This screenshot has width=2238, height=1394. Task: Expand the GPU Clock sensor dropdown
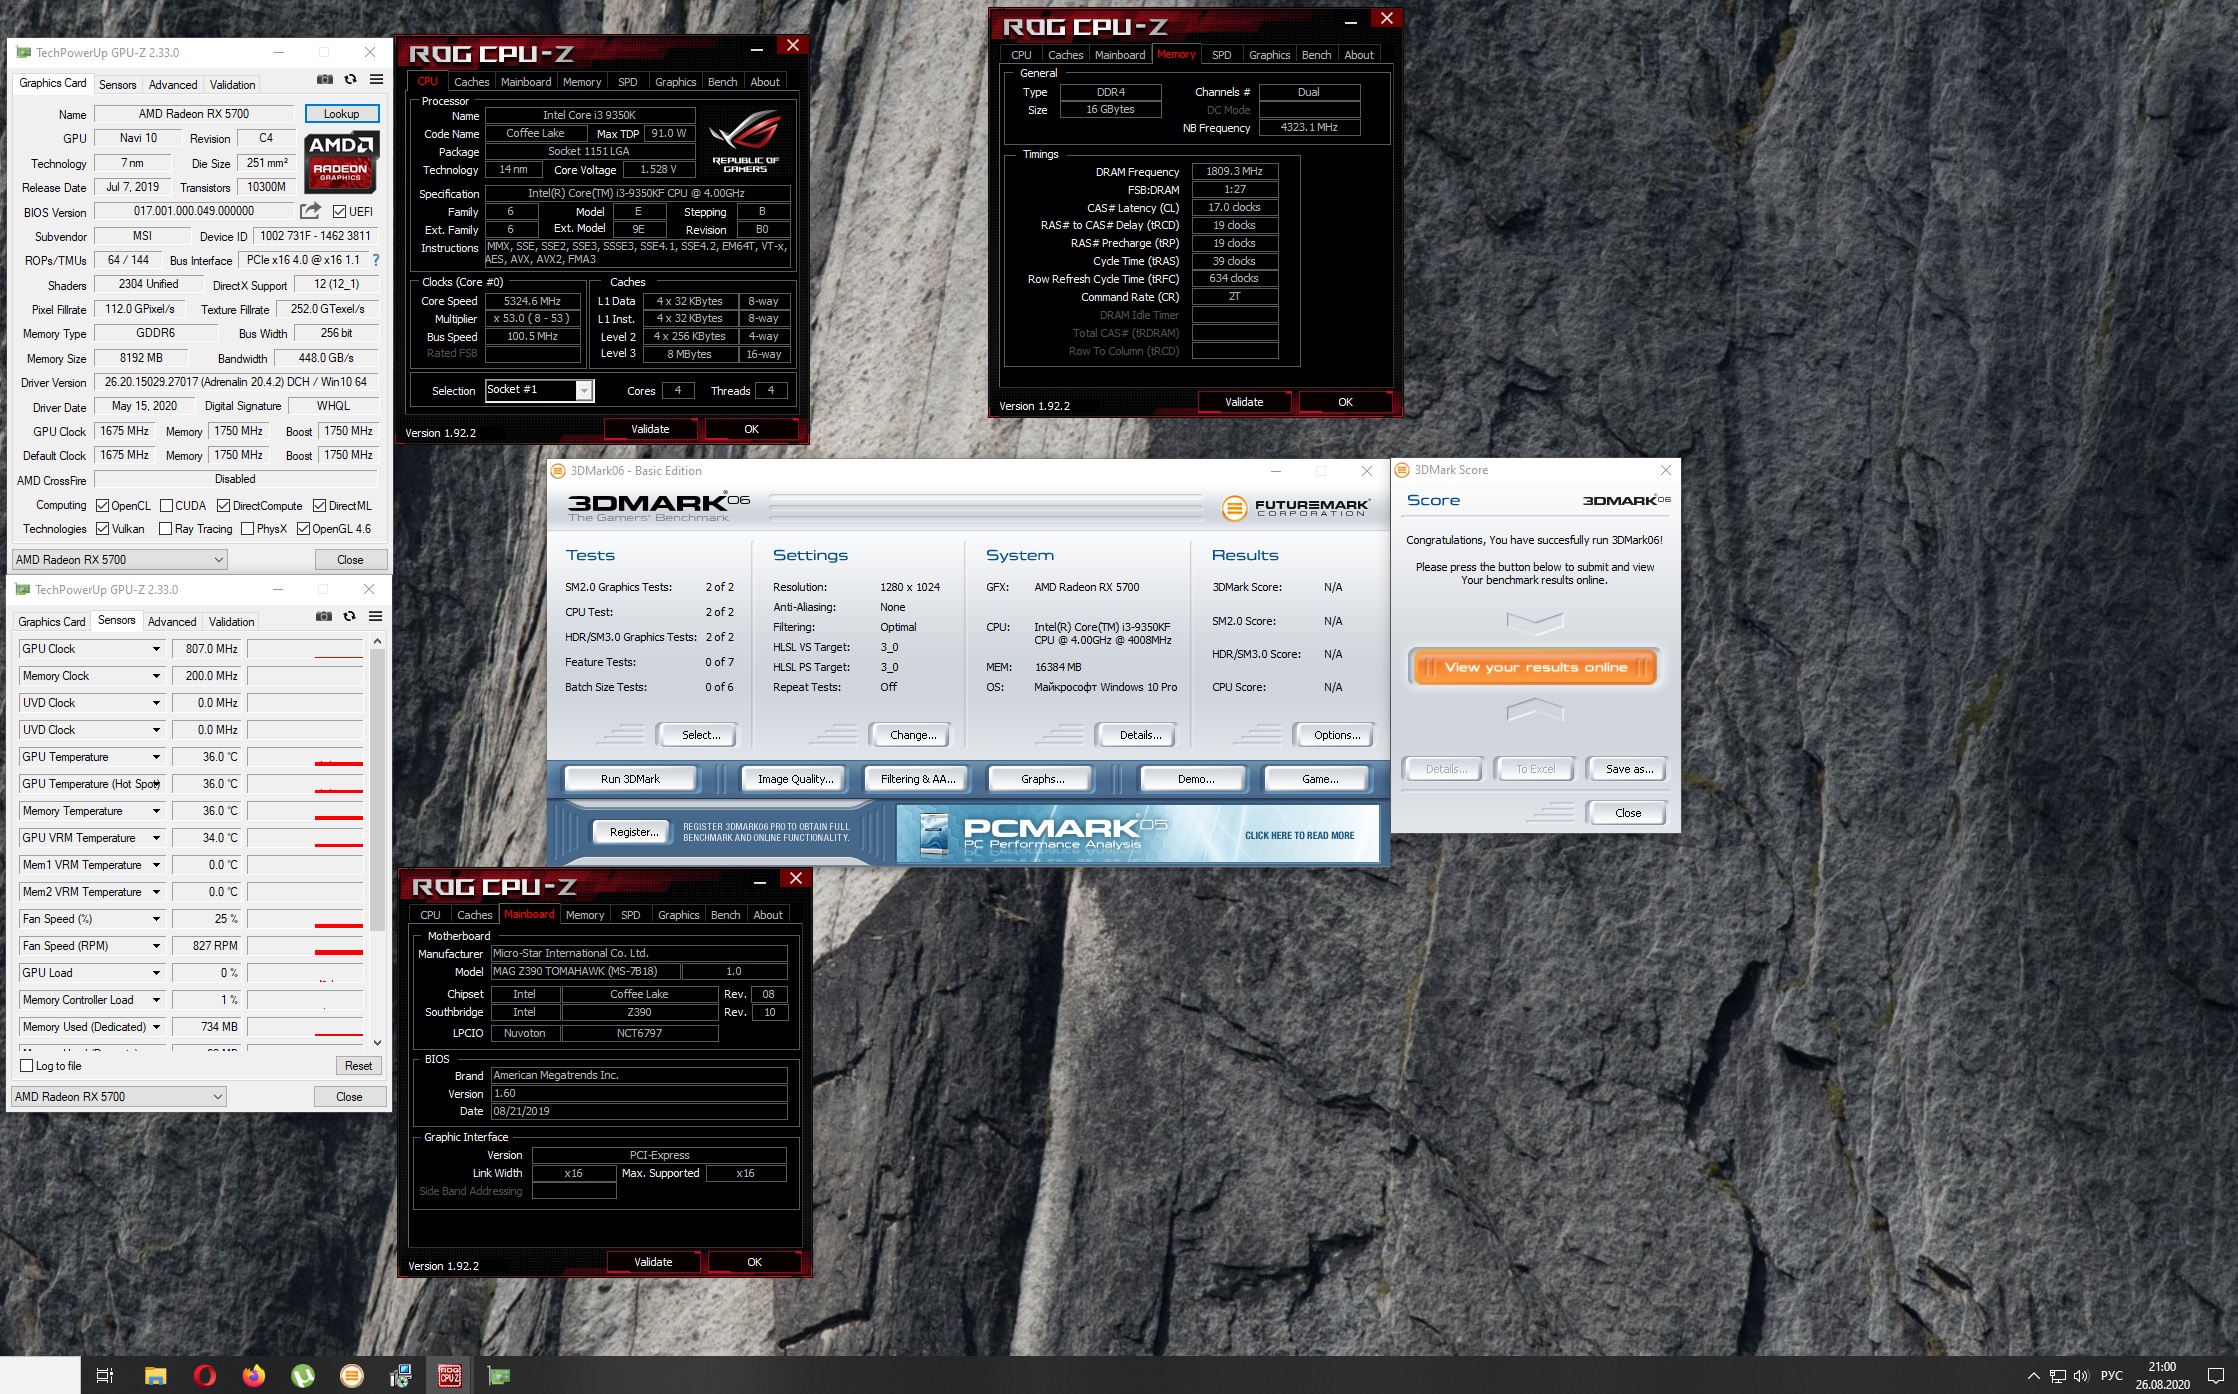pyautogui.click(x=156, y=649)
